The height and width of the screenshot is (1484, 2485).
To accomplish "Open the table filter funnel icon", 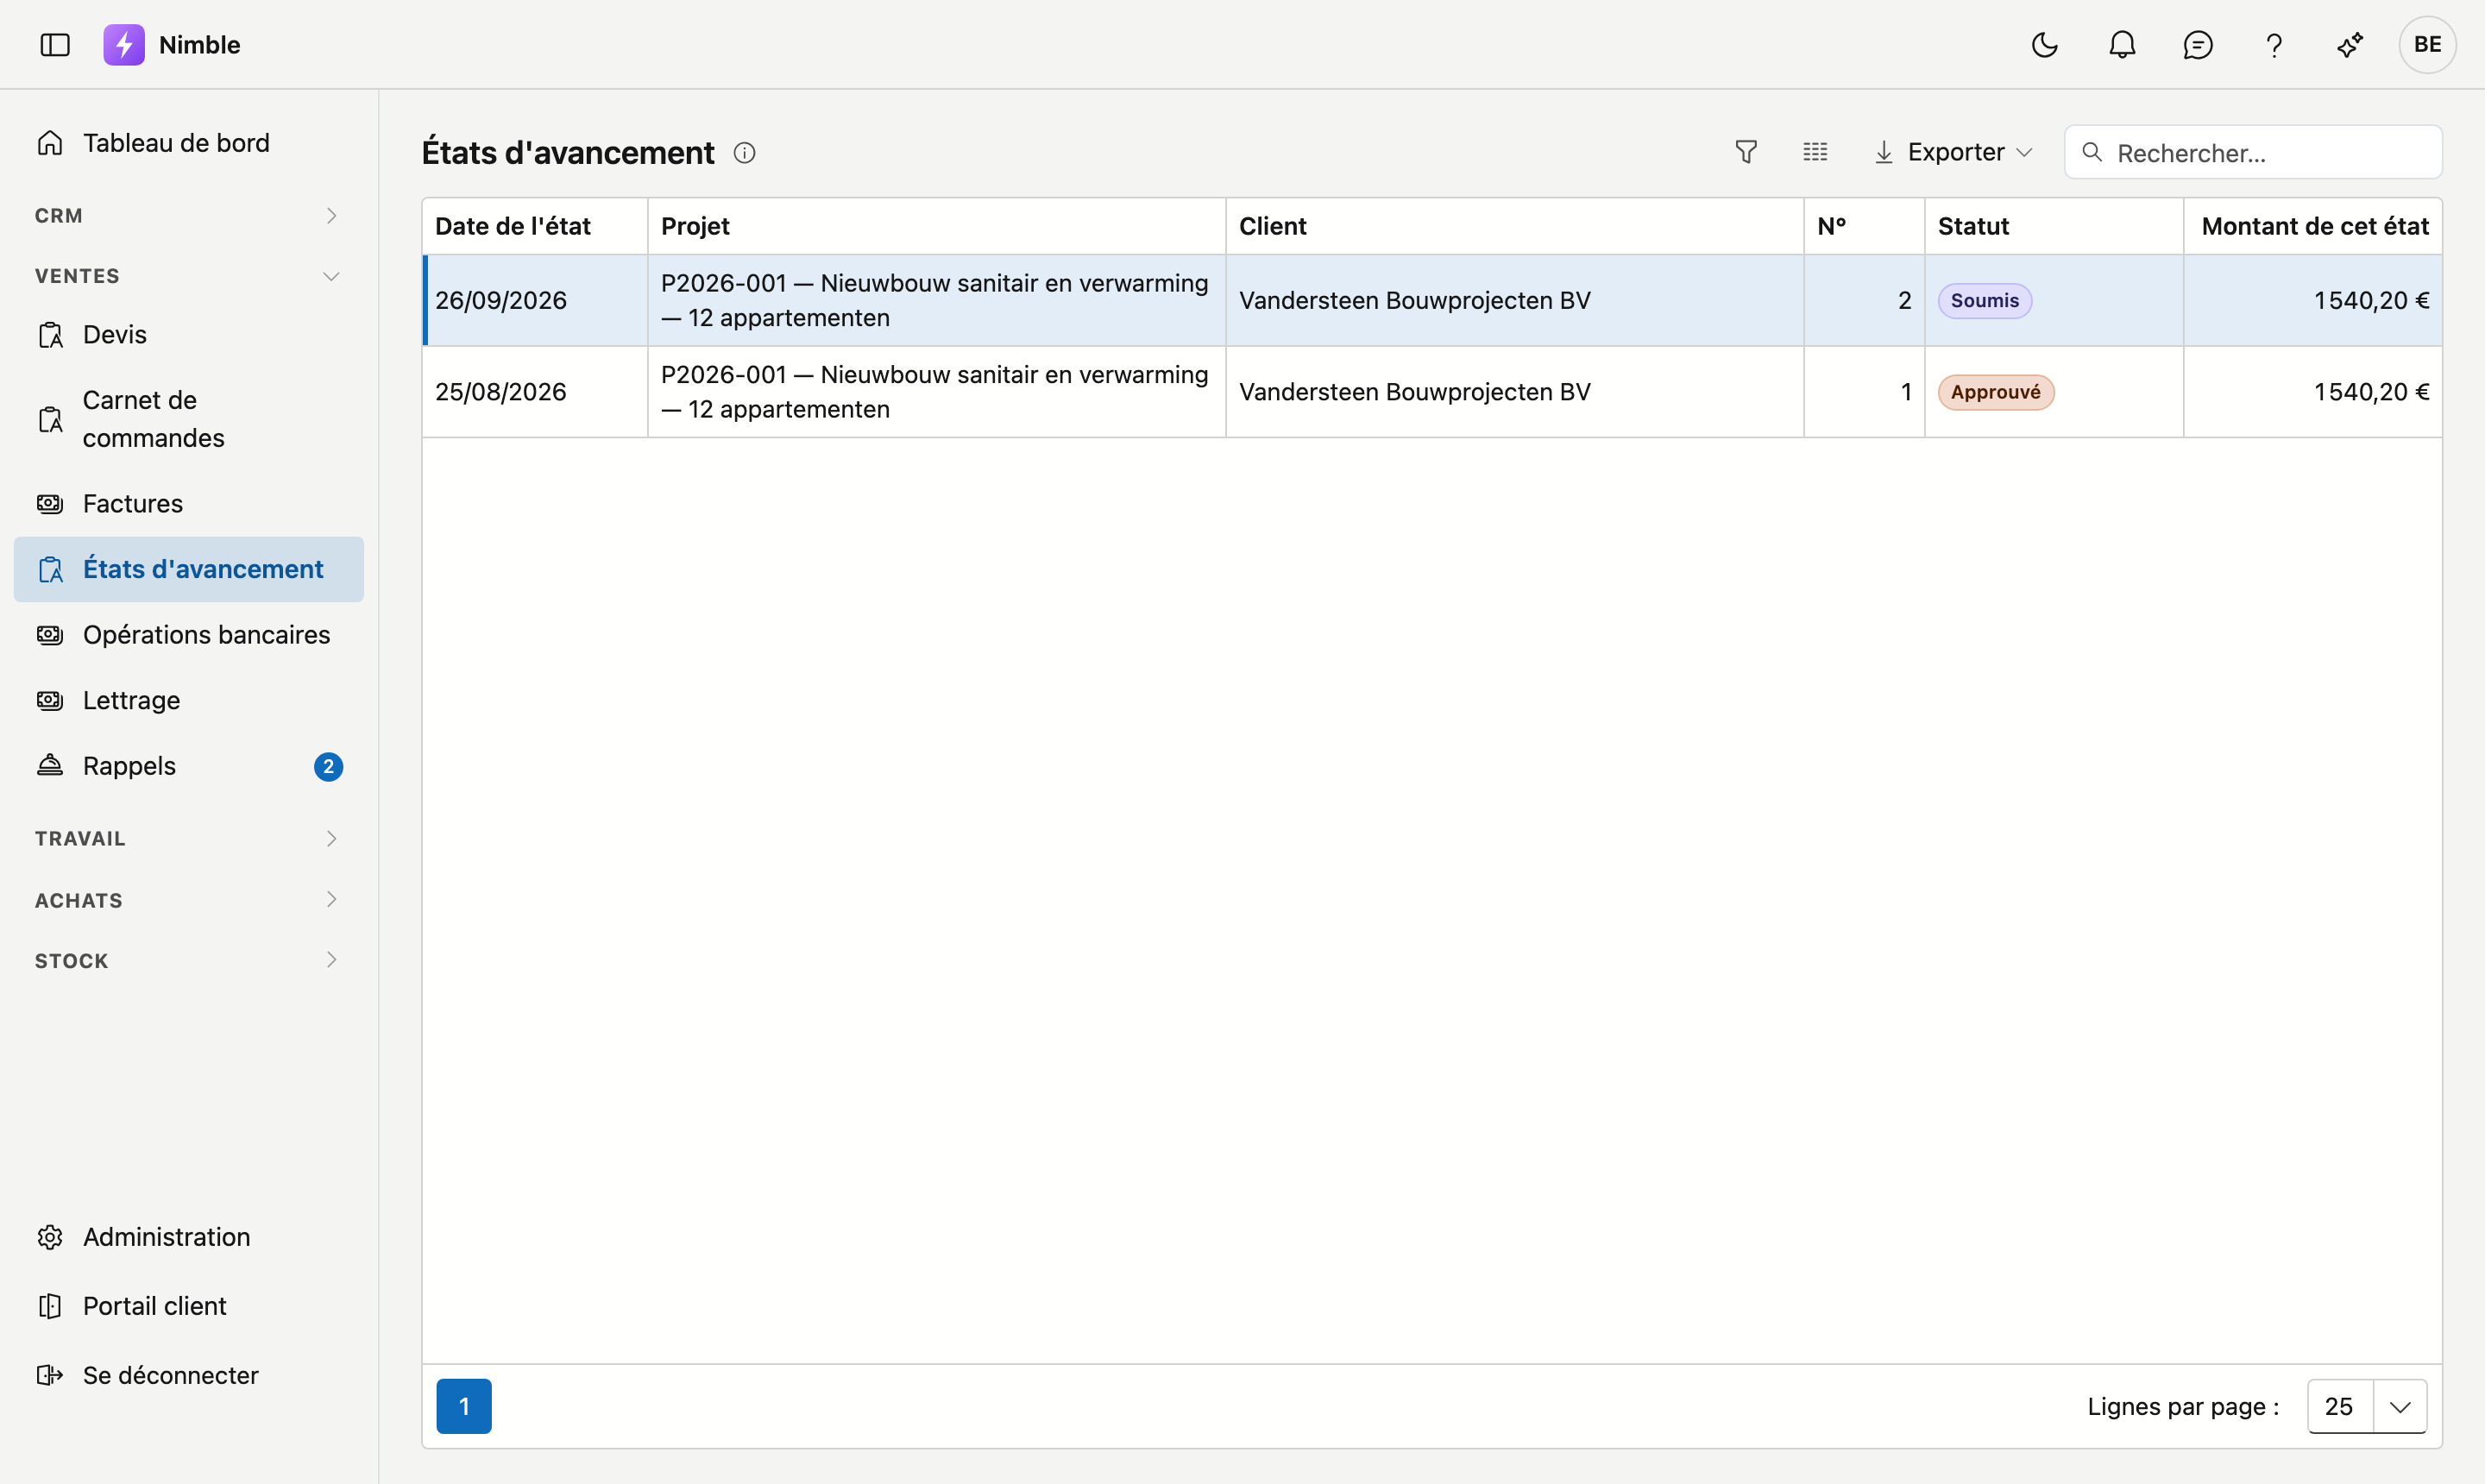I will click(1746, 152).
